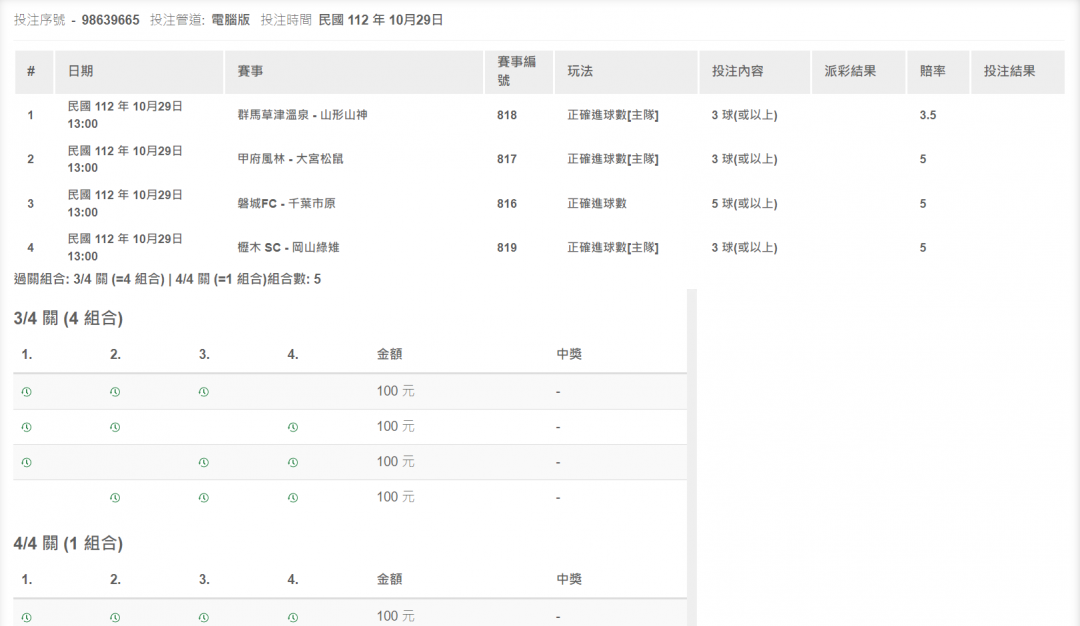Click 100 元 in 3/4 combination 1-2-3 row

[x=395, y=391]
